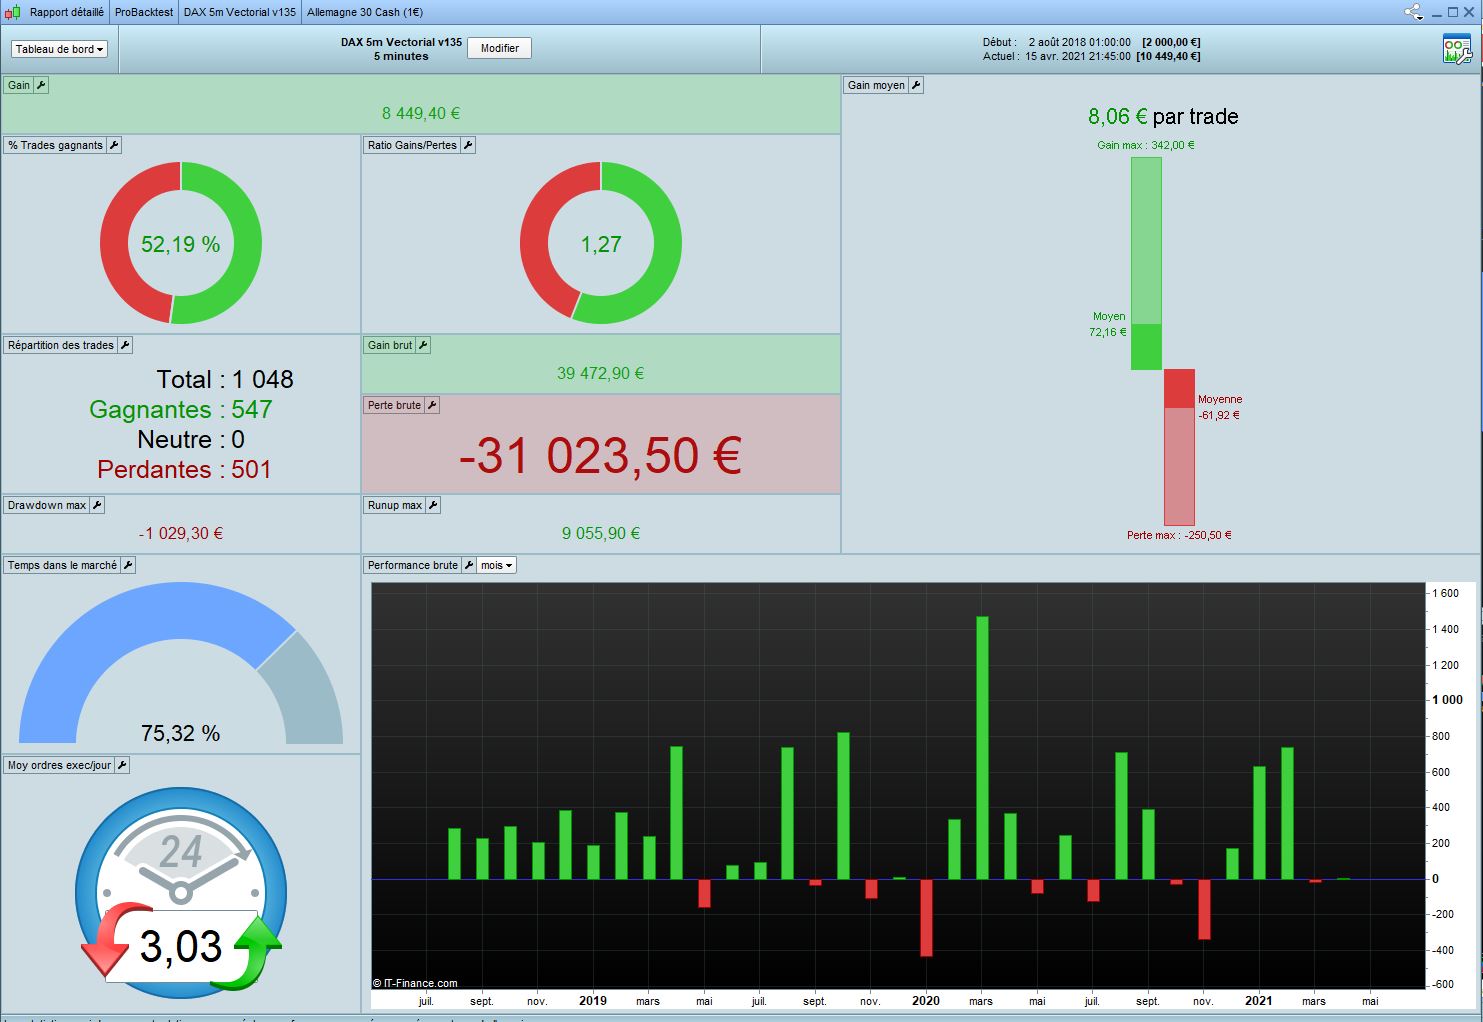
Task: Click the Gagnantes : 547 line
Action: 181,410
